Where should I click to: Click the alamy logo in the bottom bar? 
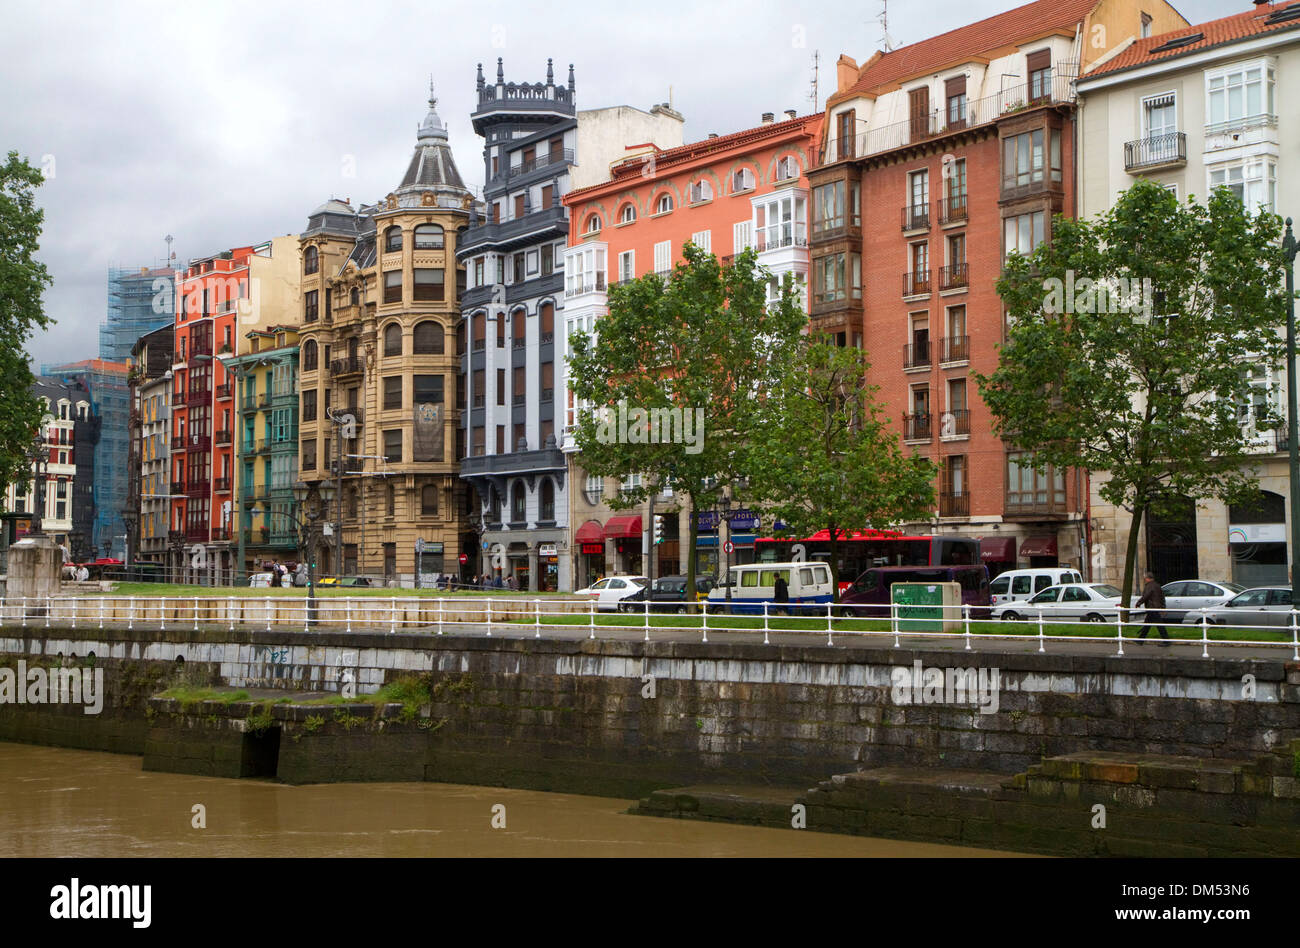point(101,903)
